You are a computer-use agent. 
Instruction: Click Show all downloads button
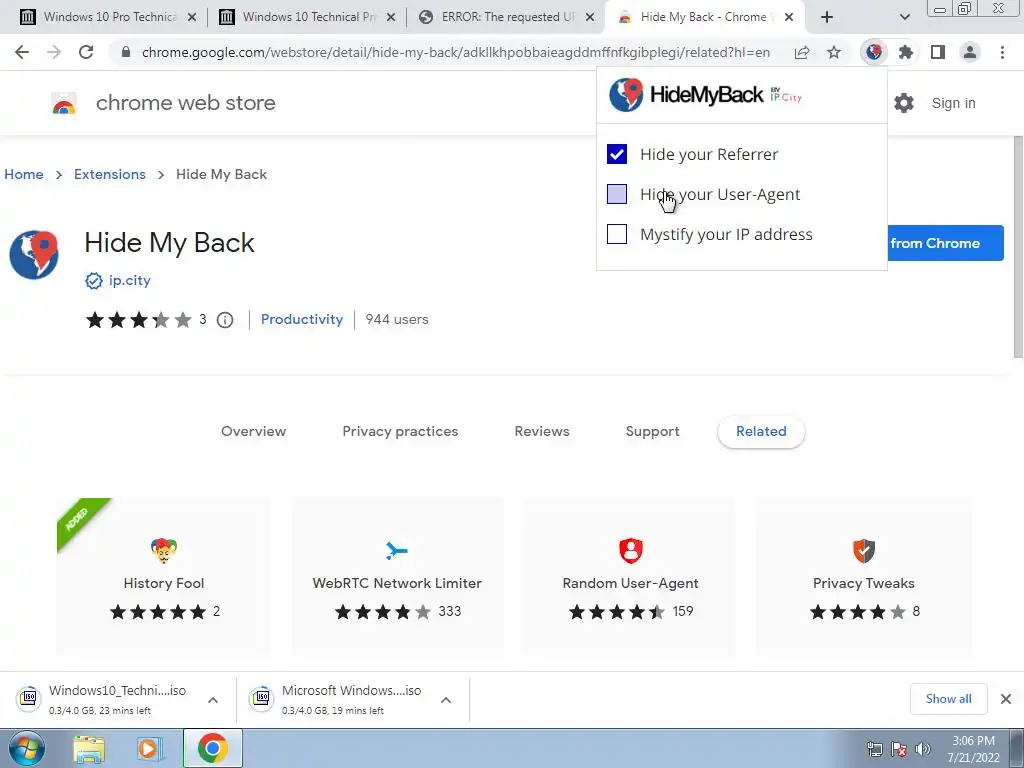[x=948, y=699]
